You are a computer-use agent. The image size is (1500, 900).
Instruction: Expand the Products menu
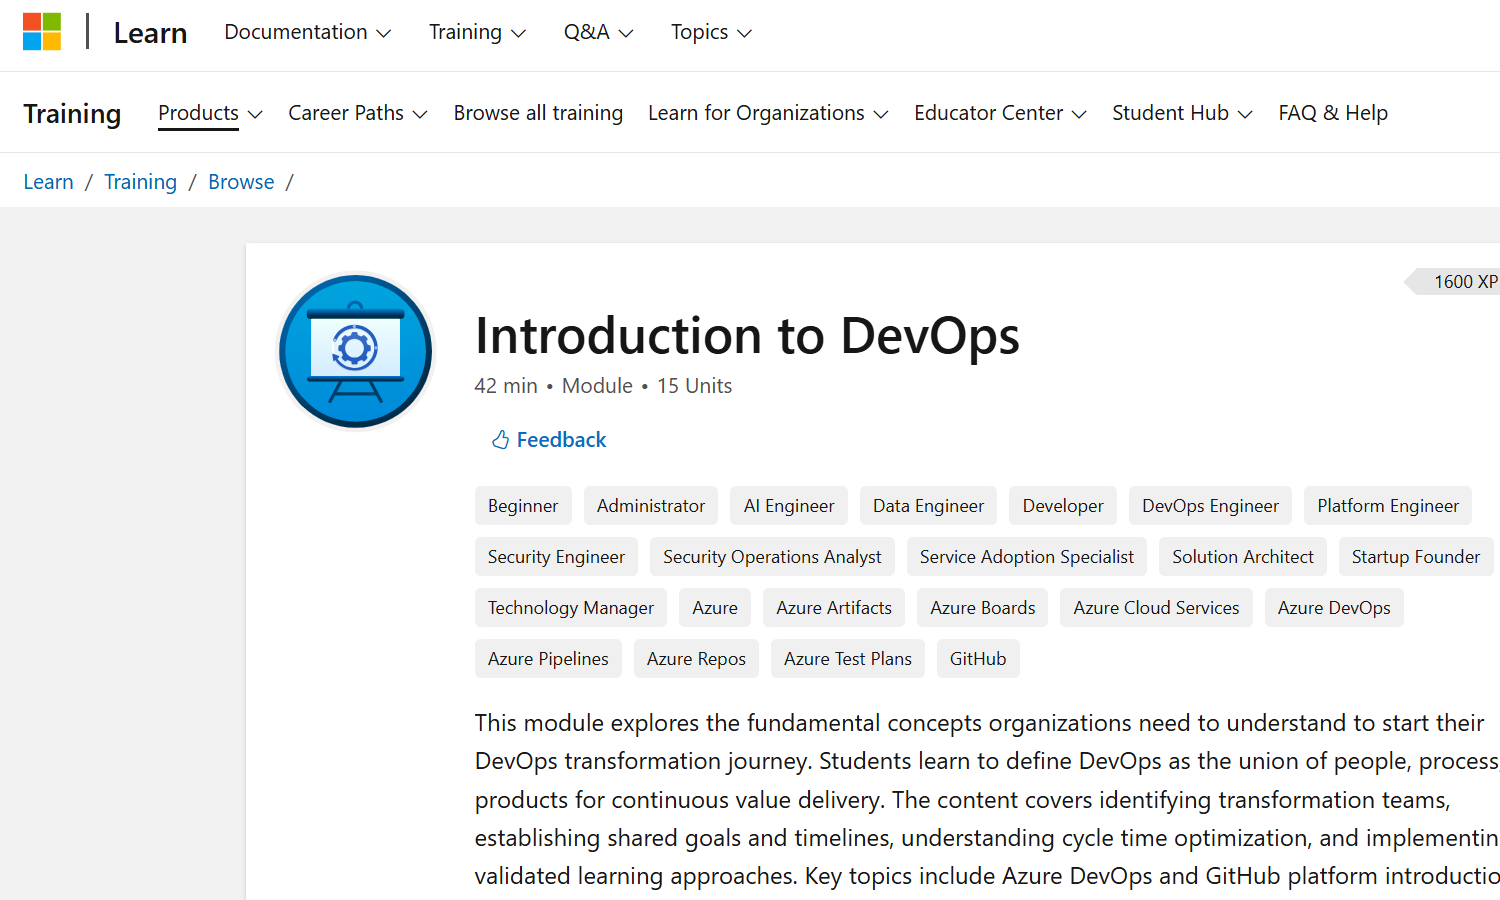pyautogui.click(x=210, y=113)
